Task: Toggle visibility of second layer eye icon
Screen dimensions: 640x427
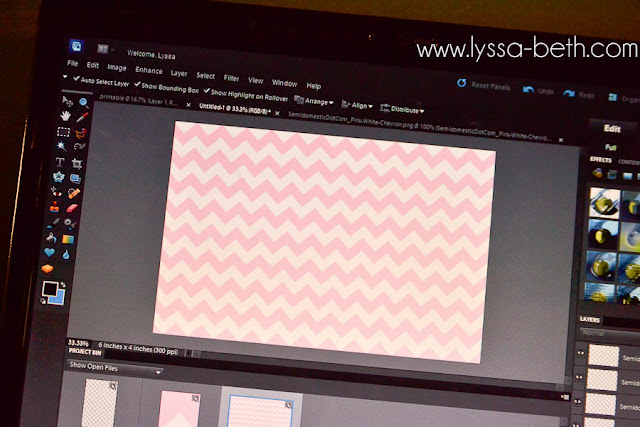Action: 579,377
